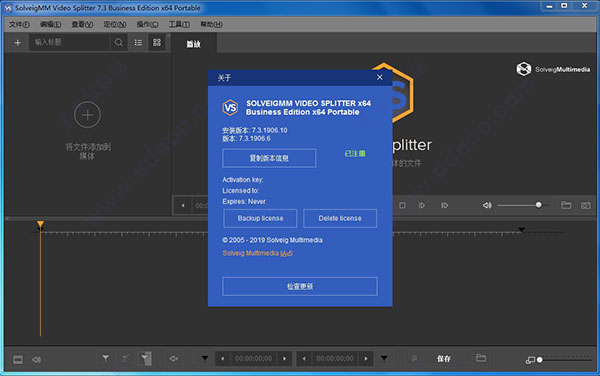Close the 关于 dialog
600x376 pixels.
tap(380, 77)
